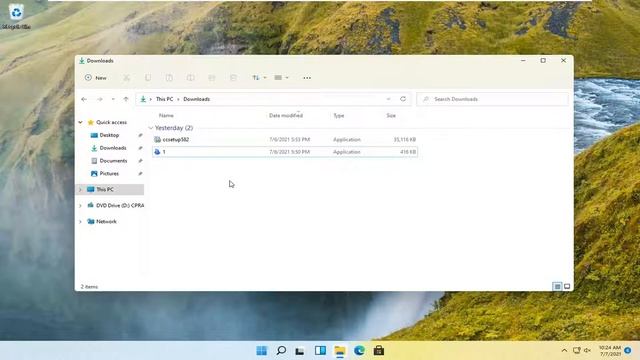Click the network tray icon
Screen dimensions: 640x360
point(576,351)
